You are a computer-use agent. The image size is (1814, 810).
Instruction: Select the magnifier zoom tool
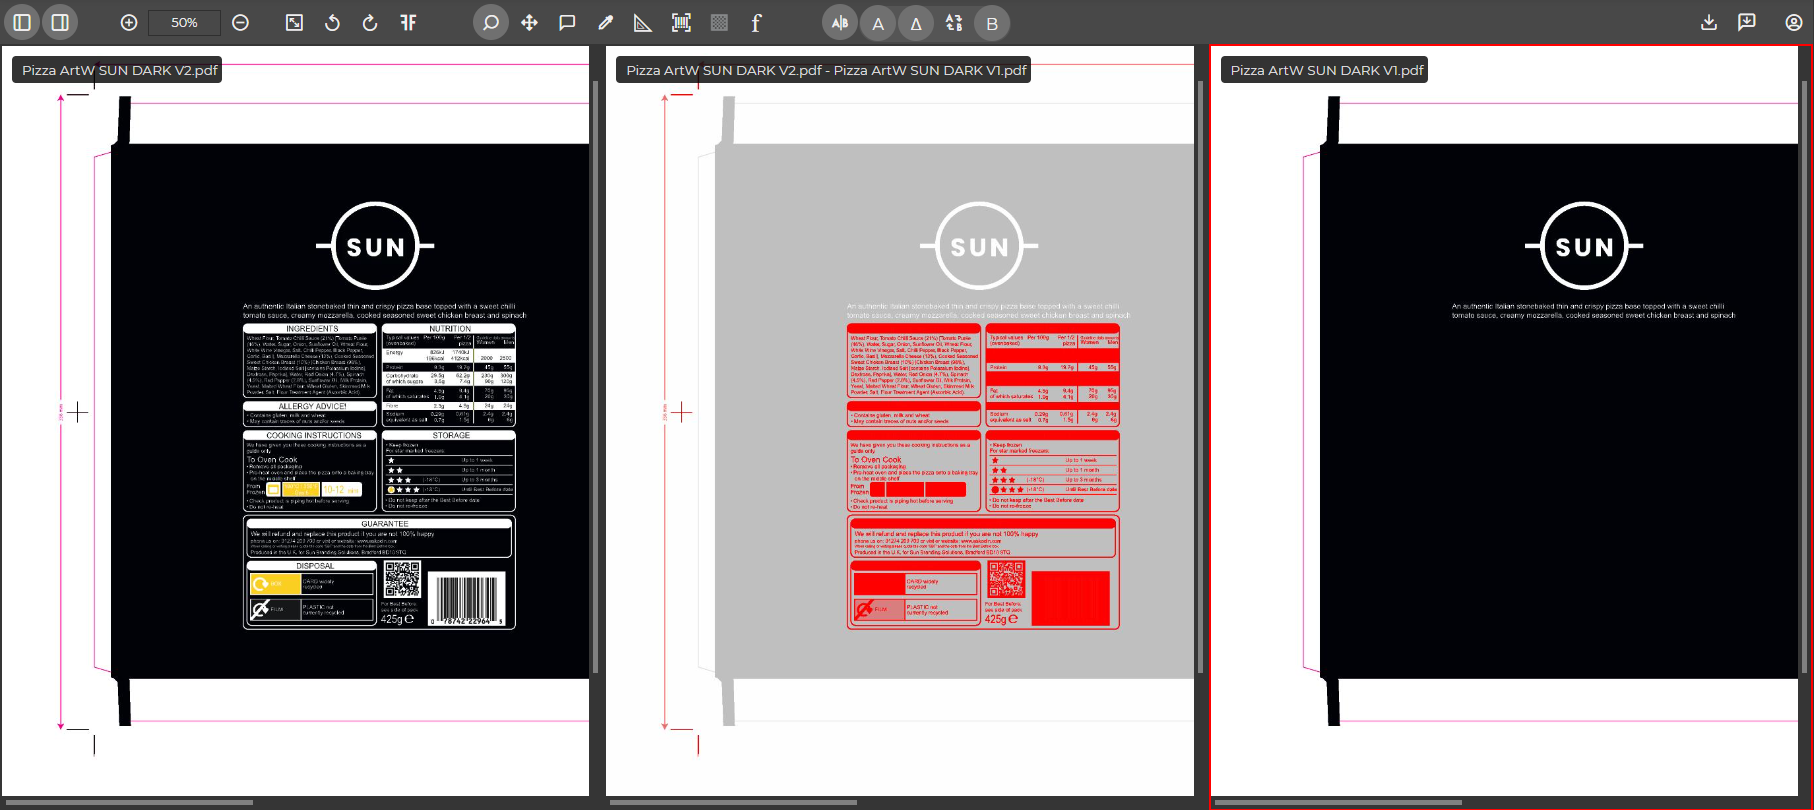tap(490, 22)
